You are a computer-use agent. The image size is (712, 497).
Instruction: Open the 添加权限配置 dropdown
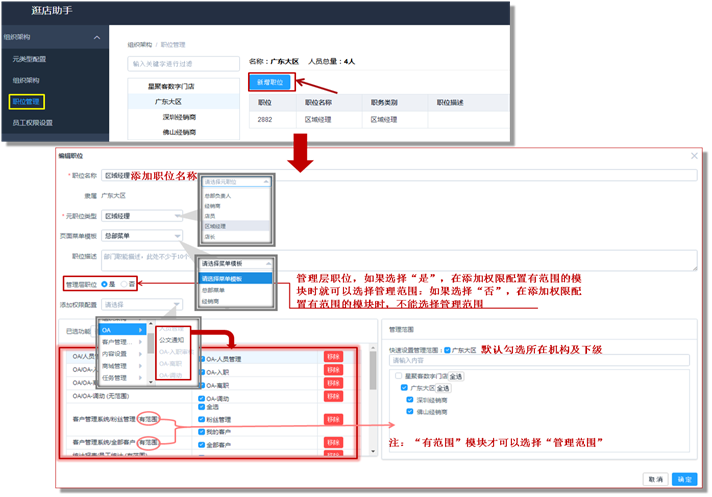[140, 305]
